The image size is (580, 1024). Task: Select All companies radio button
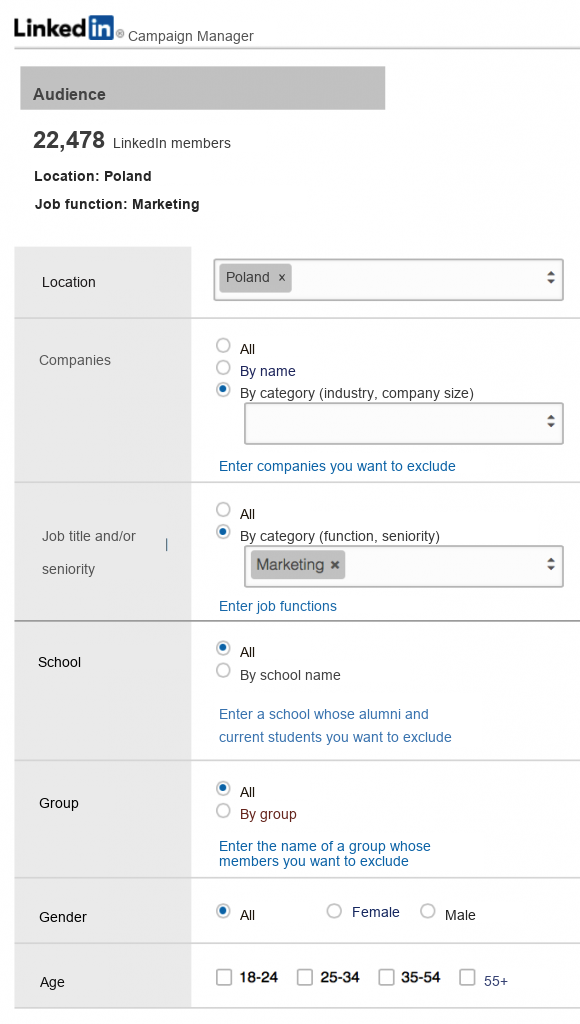pyautogui.click(x=223, y=345)
